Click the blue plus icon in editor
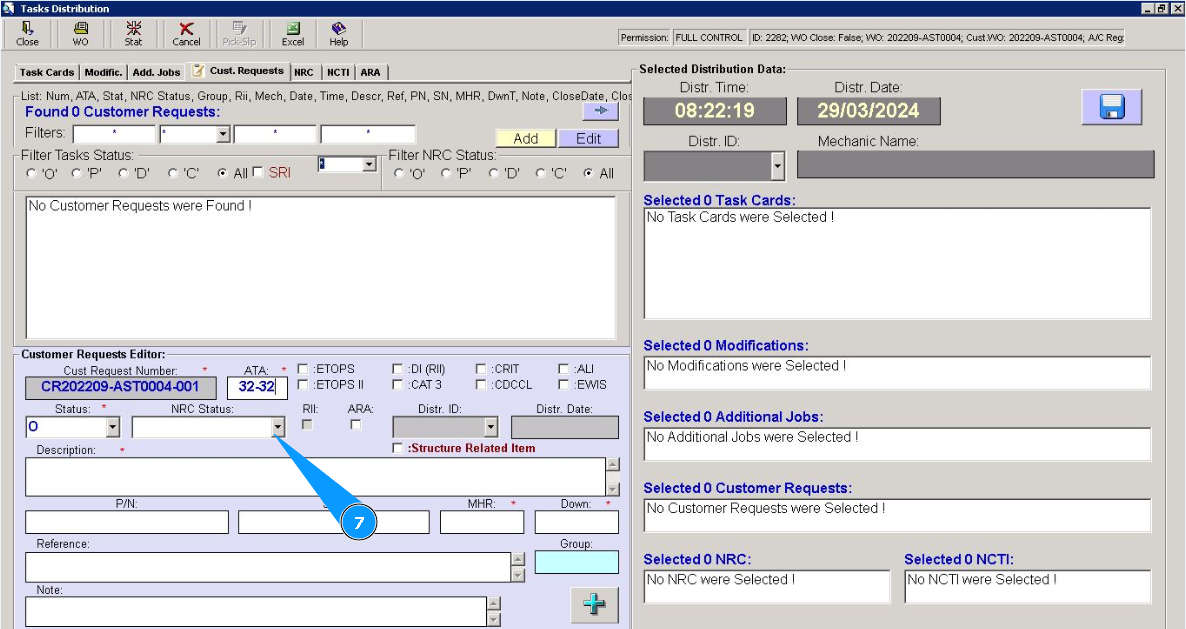Viewport: 1186px width, 629px height. coord(595,604)
